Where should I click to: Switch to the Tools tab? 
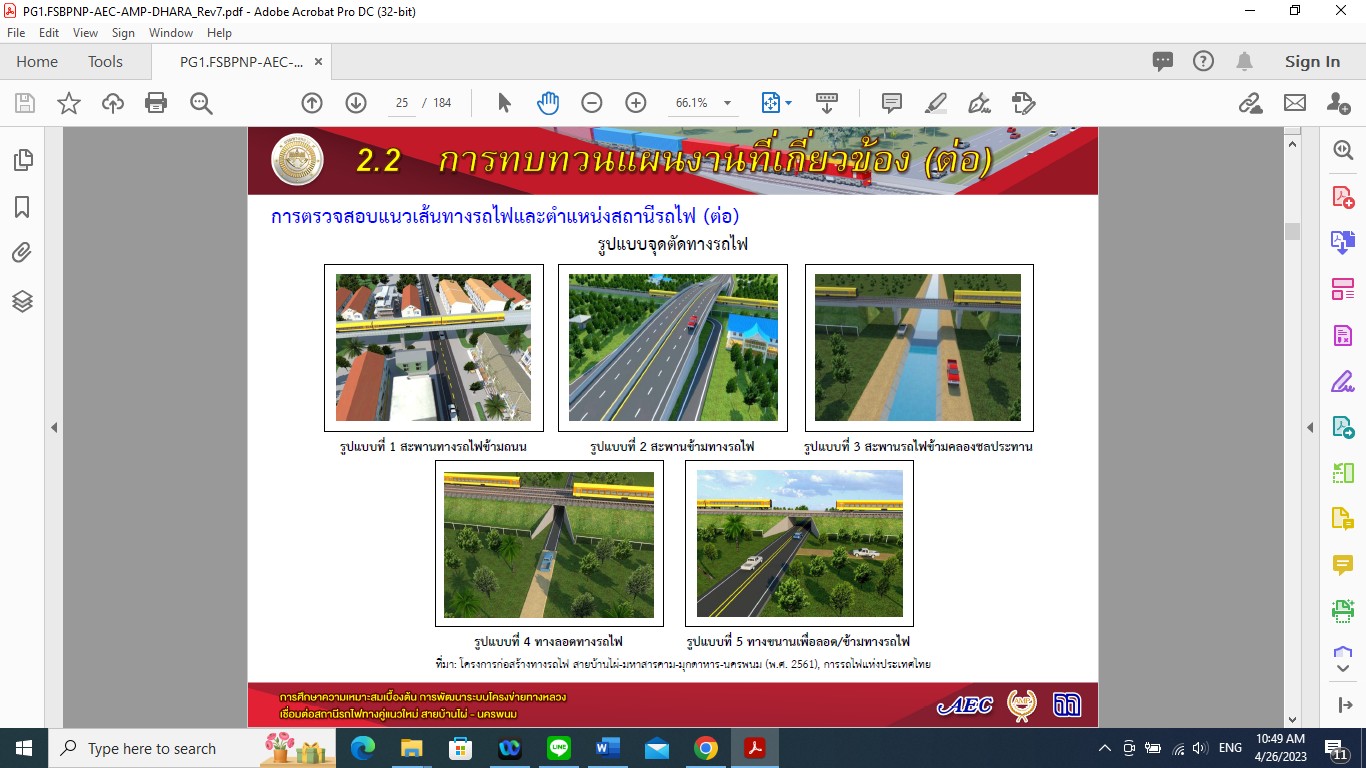click(x=105, y=62)
